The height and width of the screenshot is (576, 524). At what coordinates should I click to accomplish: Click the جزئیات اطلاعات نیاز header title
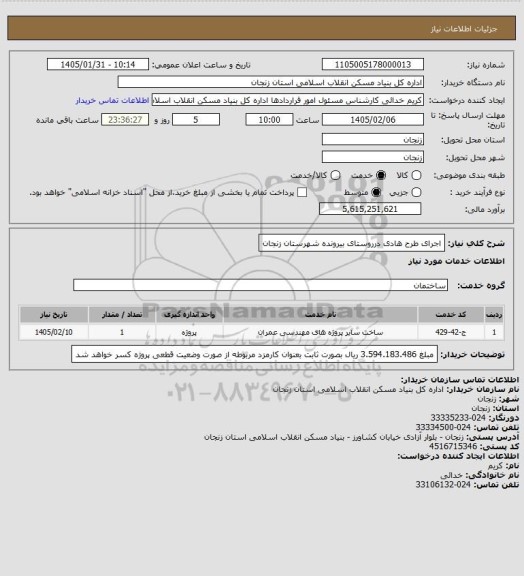click(464, 29)
